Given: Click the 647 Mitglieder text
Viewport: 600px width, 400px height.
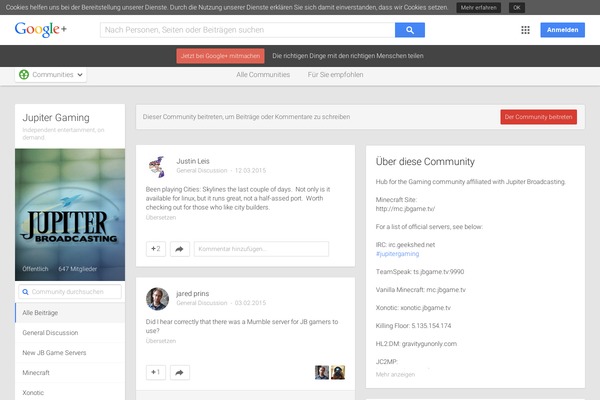Looking at the screenshot, I should pyautogui.click(x=78, y=269).
